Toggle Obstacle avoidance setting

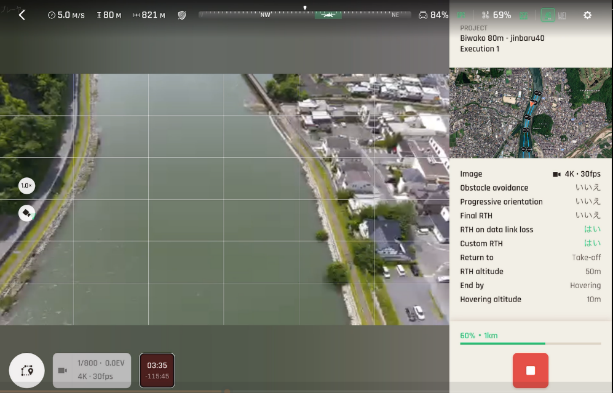point(531,188)
